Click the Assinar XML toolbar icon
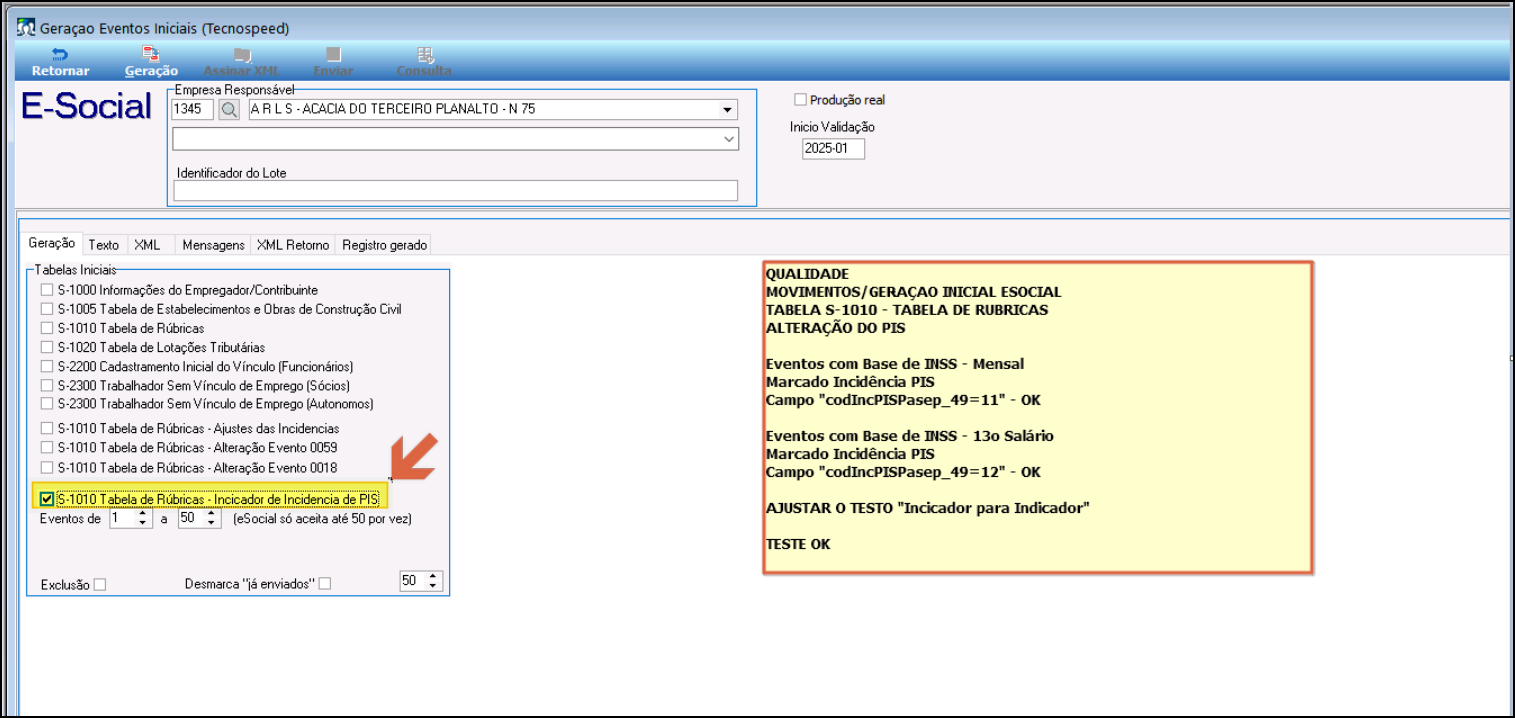 point(241,55)
